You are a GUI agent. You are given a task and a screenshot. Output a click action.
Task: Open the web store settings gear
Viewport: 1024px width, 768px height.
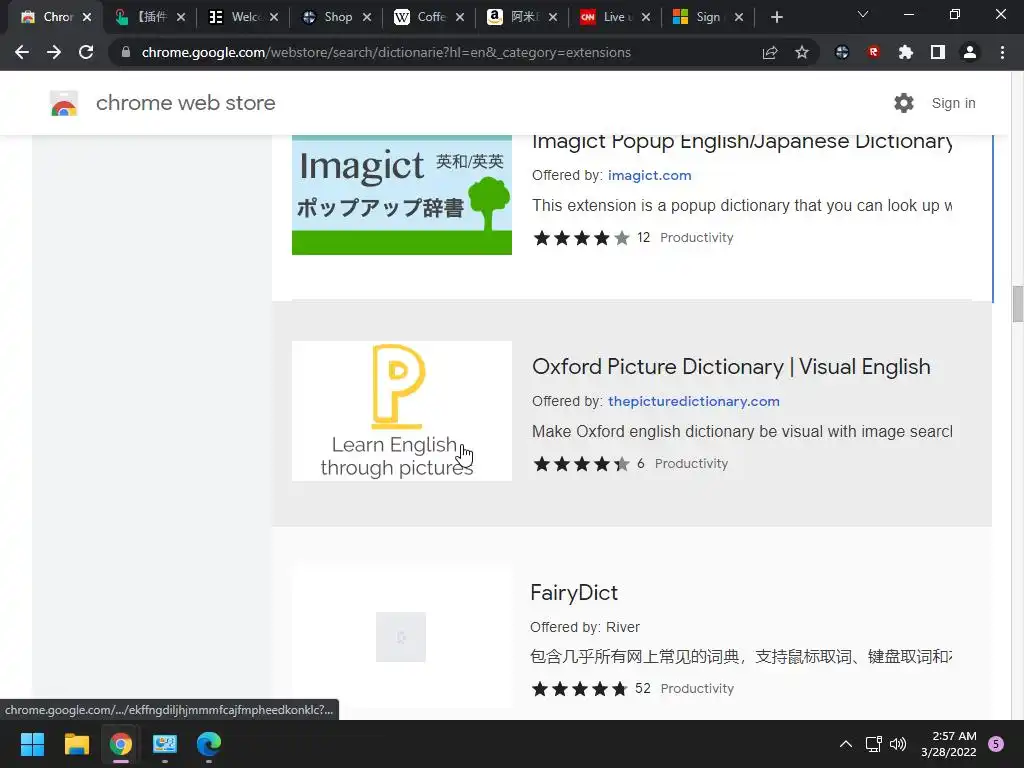point(904,103)
